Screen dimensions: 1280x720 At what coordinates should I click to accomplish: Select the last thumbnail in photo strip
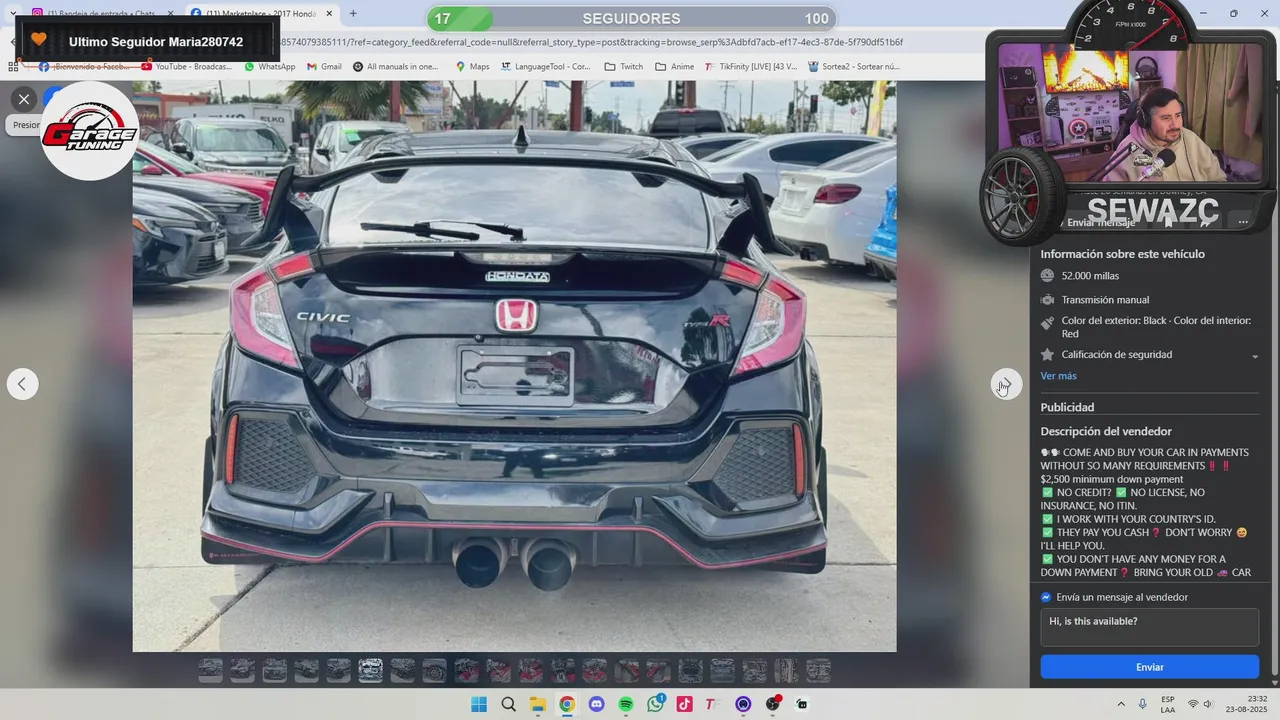[x=818, y=670]
